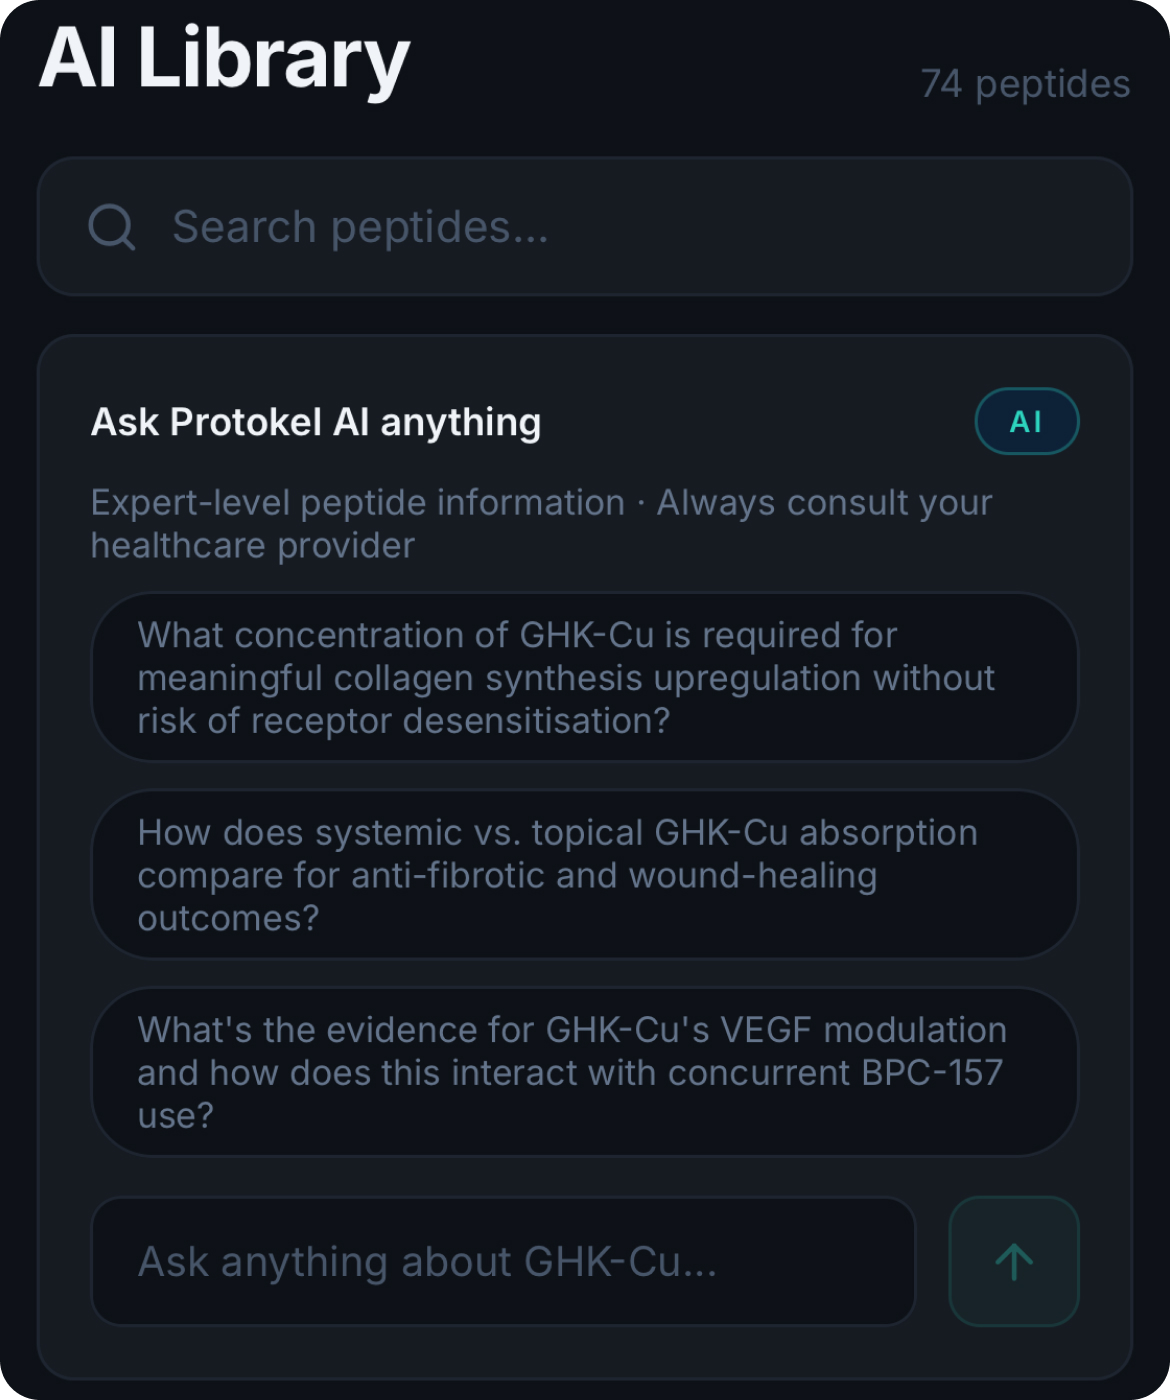Pick the VEGF modulation and BPC-157 question
This screenshot has height=1400, width=1170.
[x=584, y=1072]
